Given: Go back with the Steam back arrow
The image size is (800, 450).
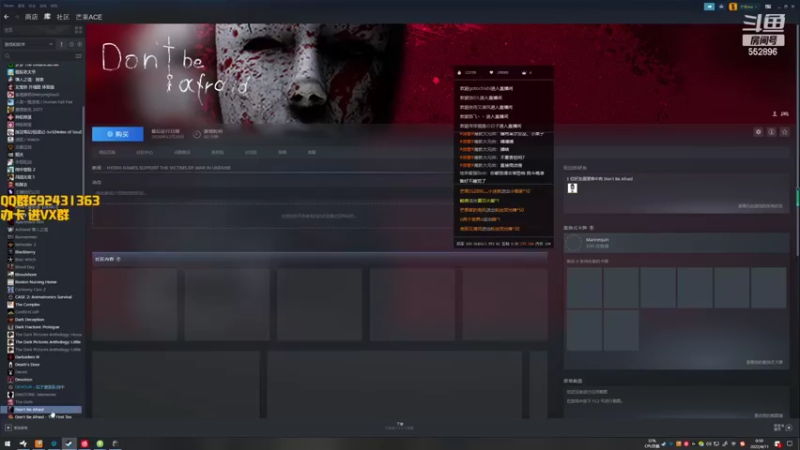Looking at the screenshot, I should 7,17.
